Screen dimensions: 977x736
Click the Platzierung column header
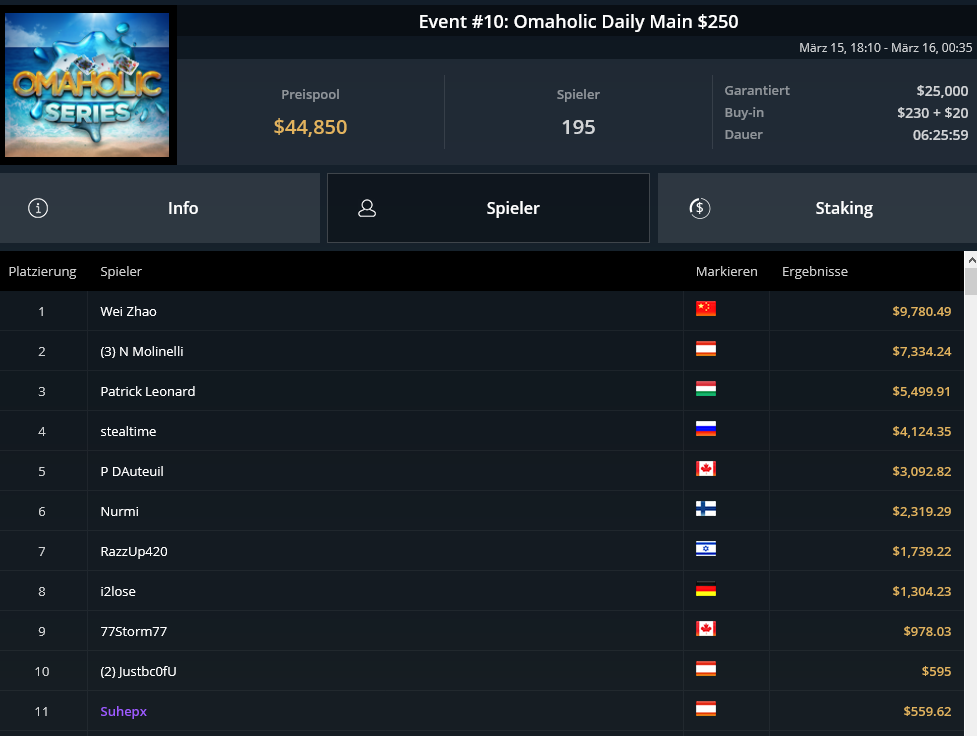coord(42,271)
